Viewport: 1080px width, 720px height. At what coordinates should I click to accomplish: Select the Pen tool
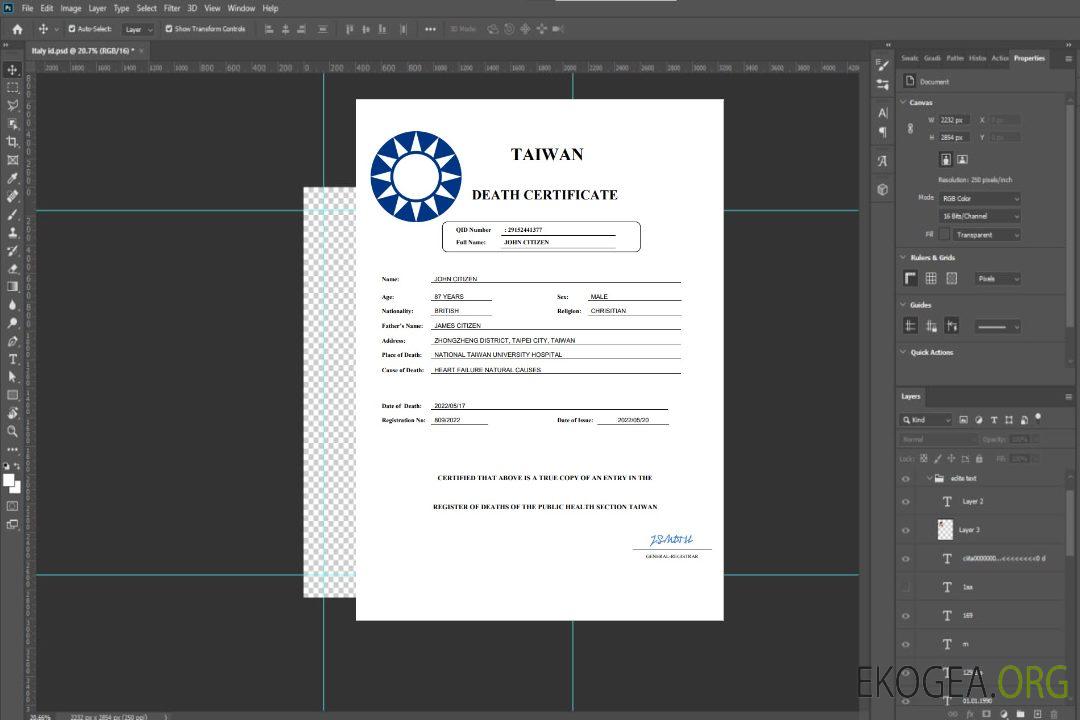12,341
